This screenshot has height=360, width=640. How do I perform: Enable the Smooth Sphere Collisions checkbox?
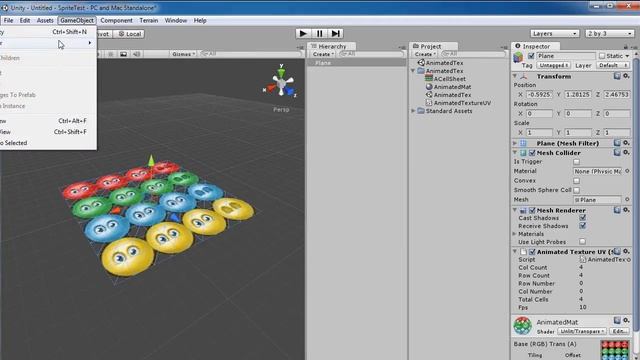pyautogui.click(x=576, y=190)
